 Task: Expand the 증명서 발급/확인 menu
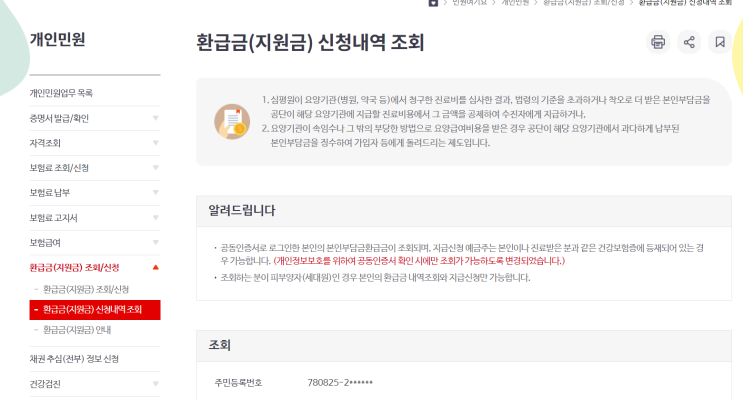95,118
